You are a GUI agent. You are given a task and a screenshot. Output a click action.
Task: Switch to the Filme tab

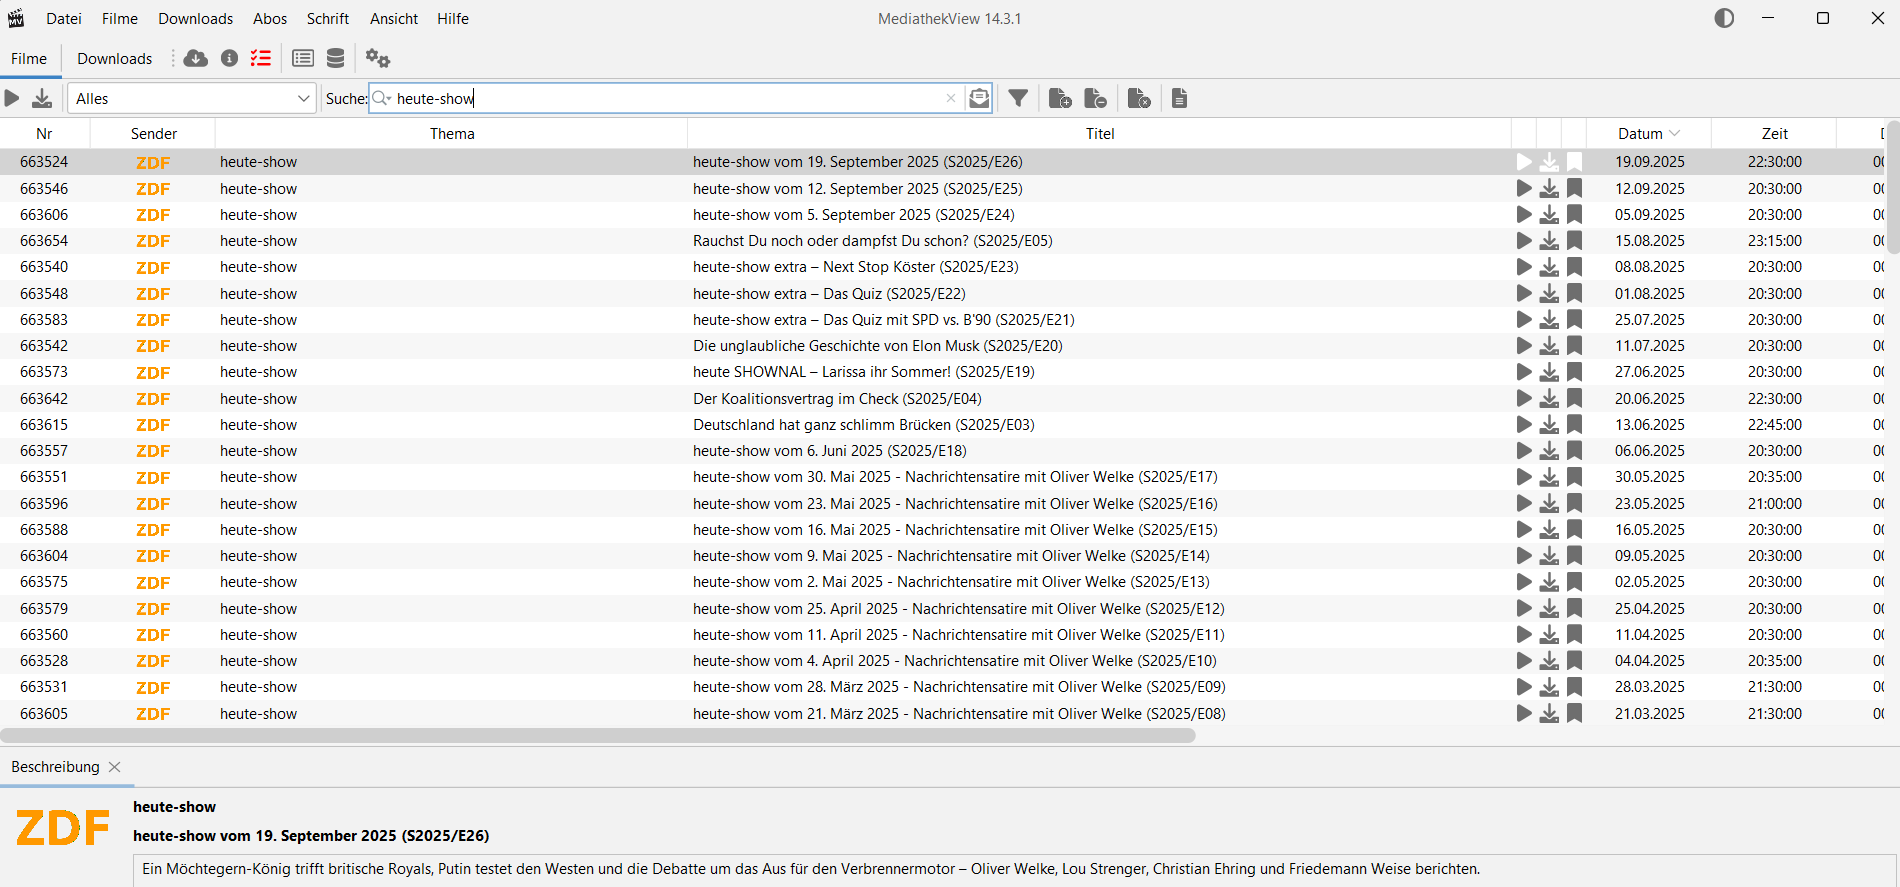pyautogui.click(x=29, y=58)
